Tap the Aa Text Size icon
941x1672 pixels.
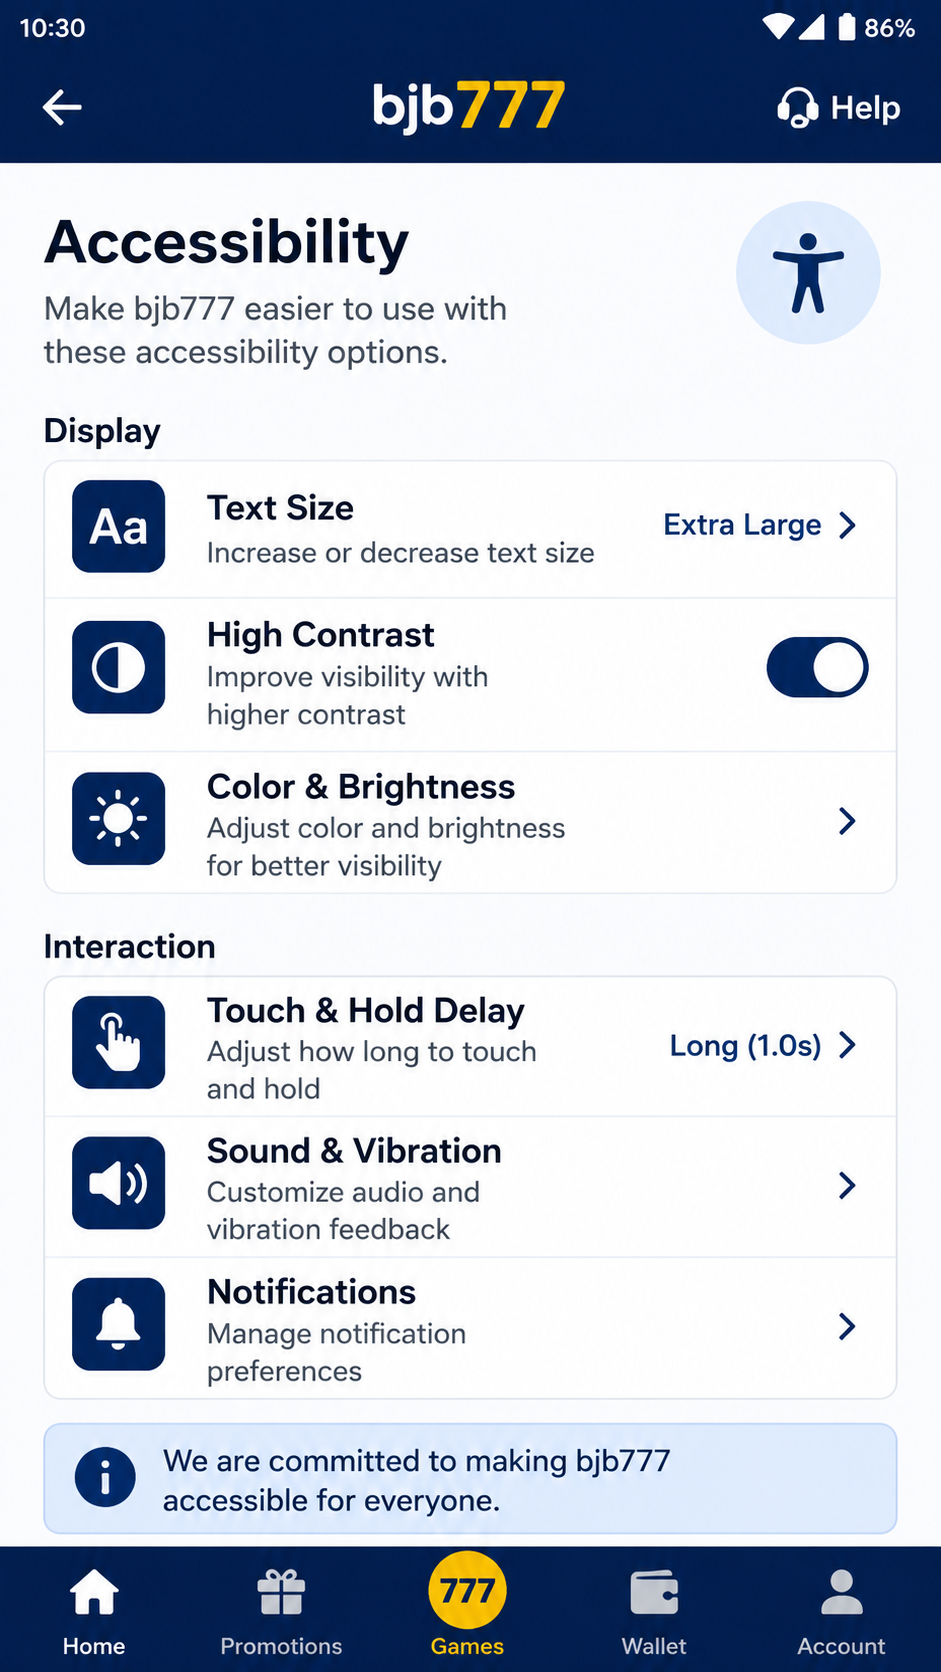click(119, 526)
